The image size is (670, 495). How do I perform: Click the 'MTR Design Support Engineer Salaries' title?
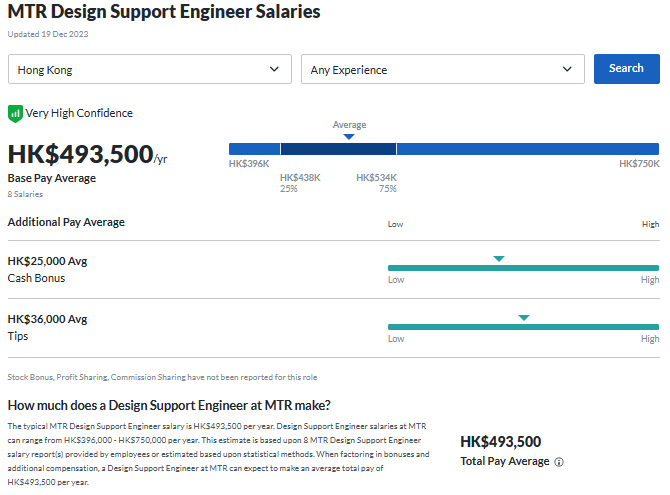coord(164,12)
